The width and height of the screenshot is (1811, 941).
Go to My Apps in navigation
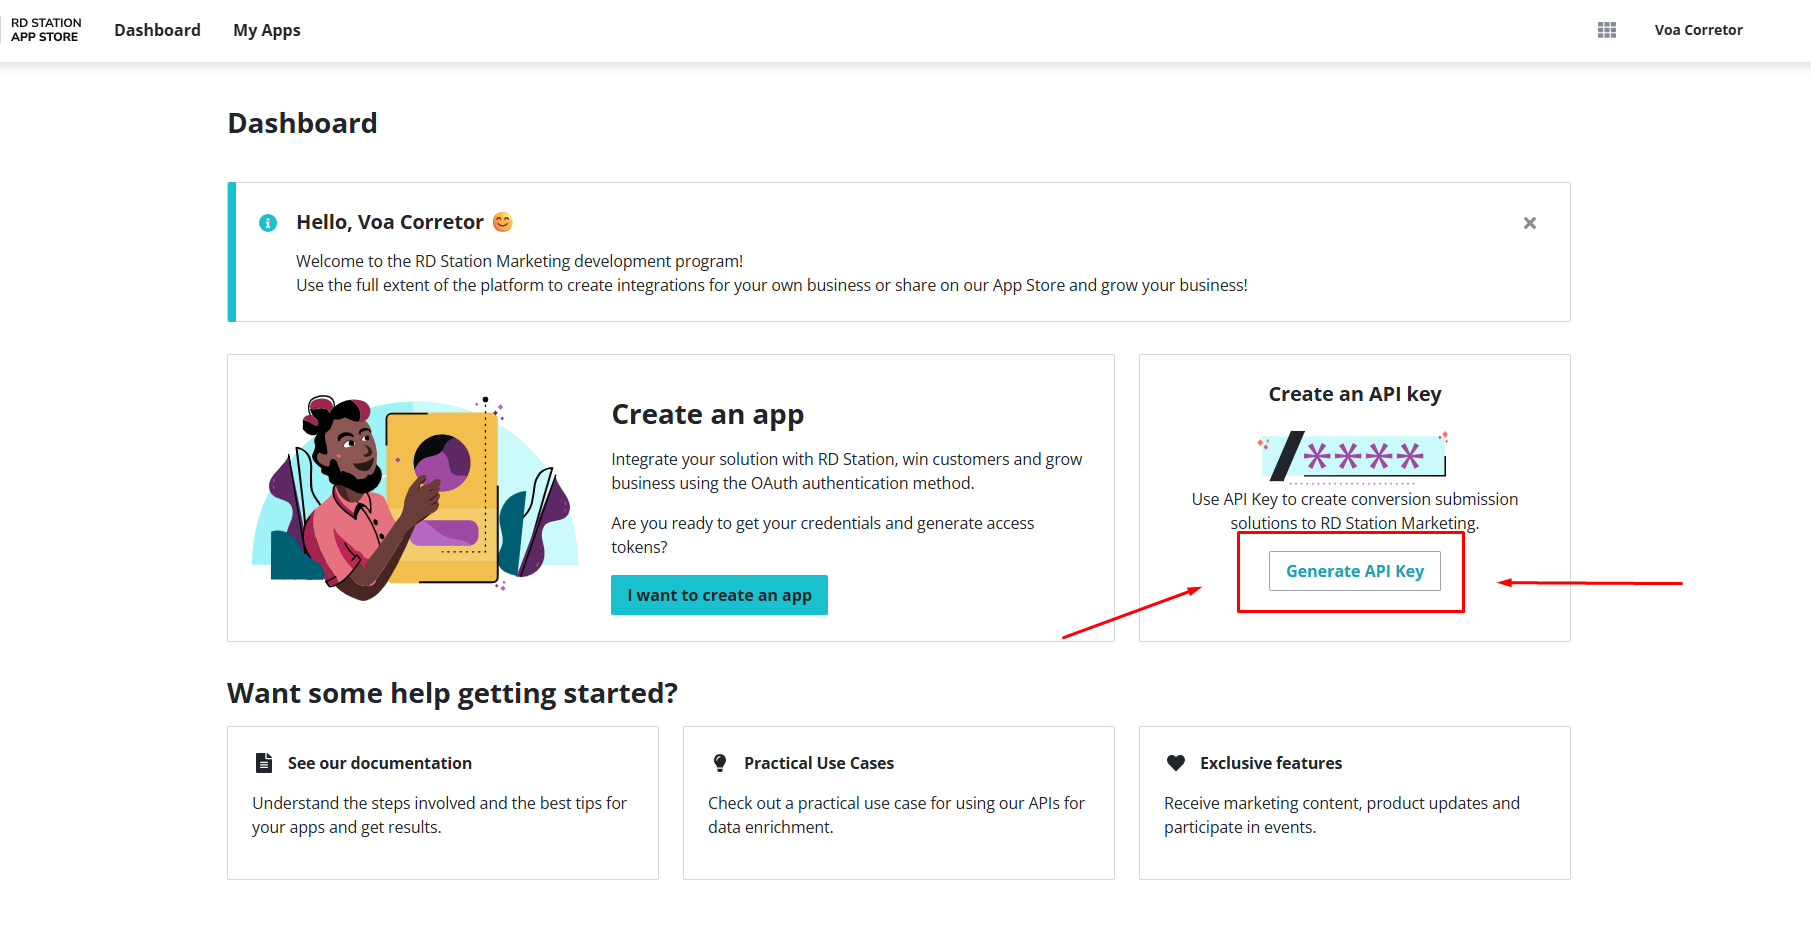267,30
